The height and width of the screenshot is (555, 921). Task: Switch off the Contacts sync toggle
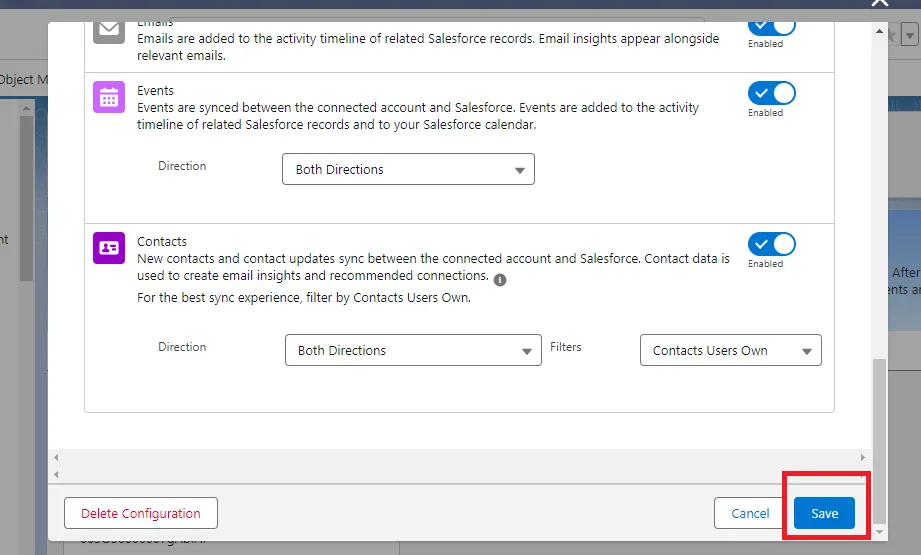point(771,244)
